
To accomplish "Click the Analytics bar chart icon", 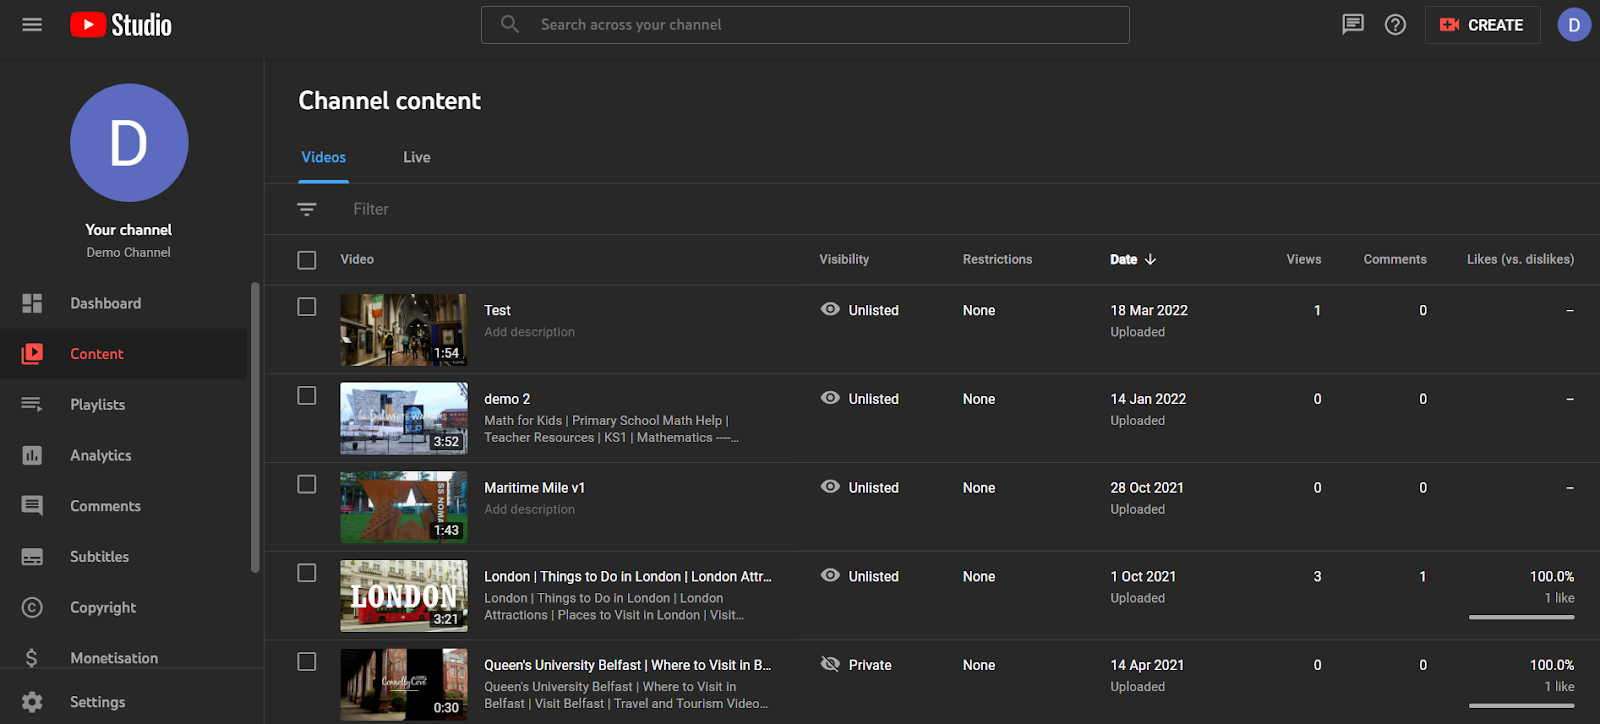I will click(32, 455).
